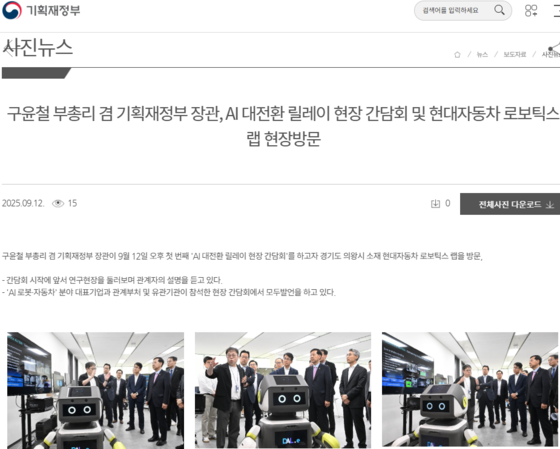This screenshot has height=449, width=560.
Task: Click the download count icon
Action: 435,204
